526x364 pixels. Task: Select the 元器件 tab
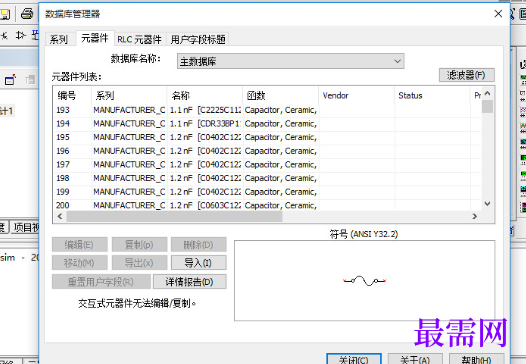click(95, 38)
